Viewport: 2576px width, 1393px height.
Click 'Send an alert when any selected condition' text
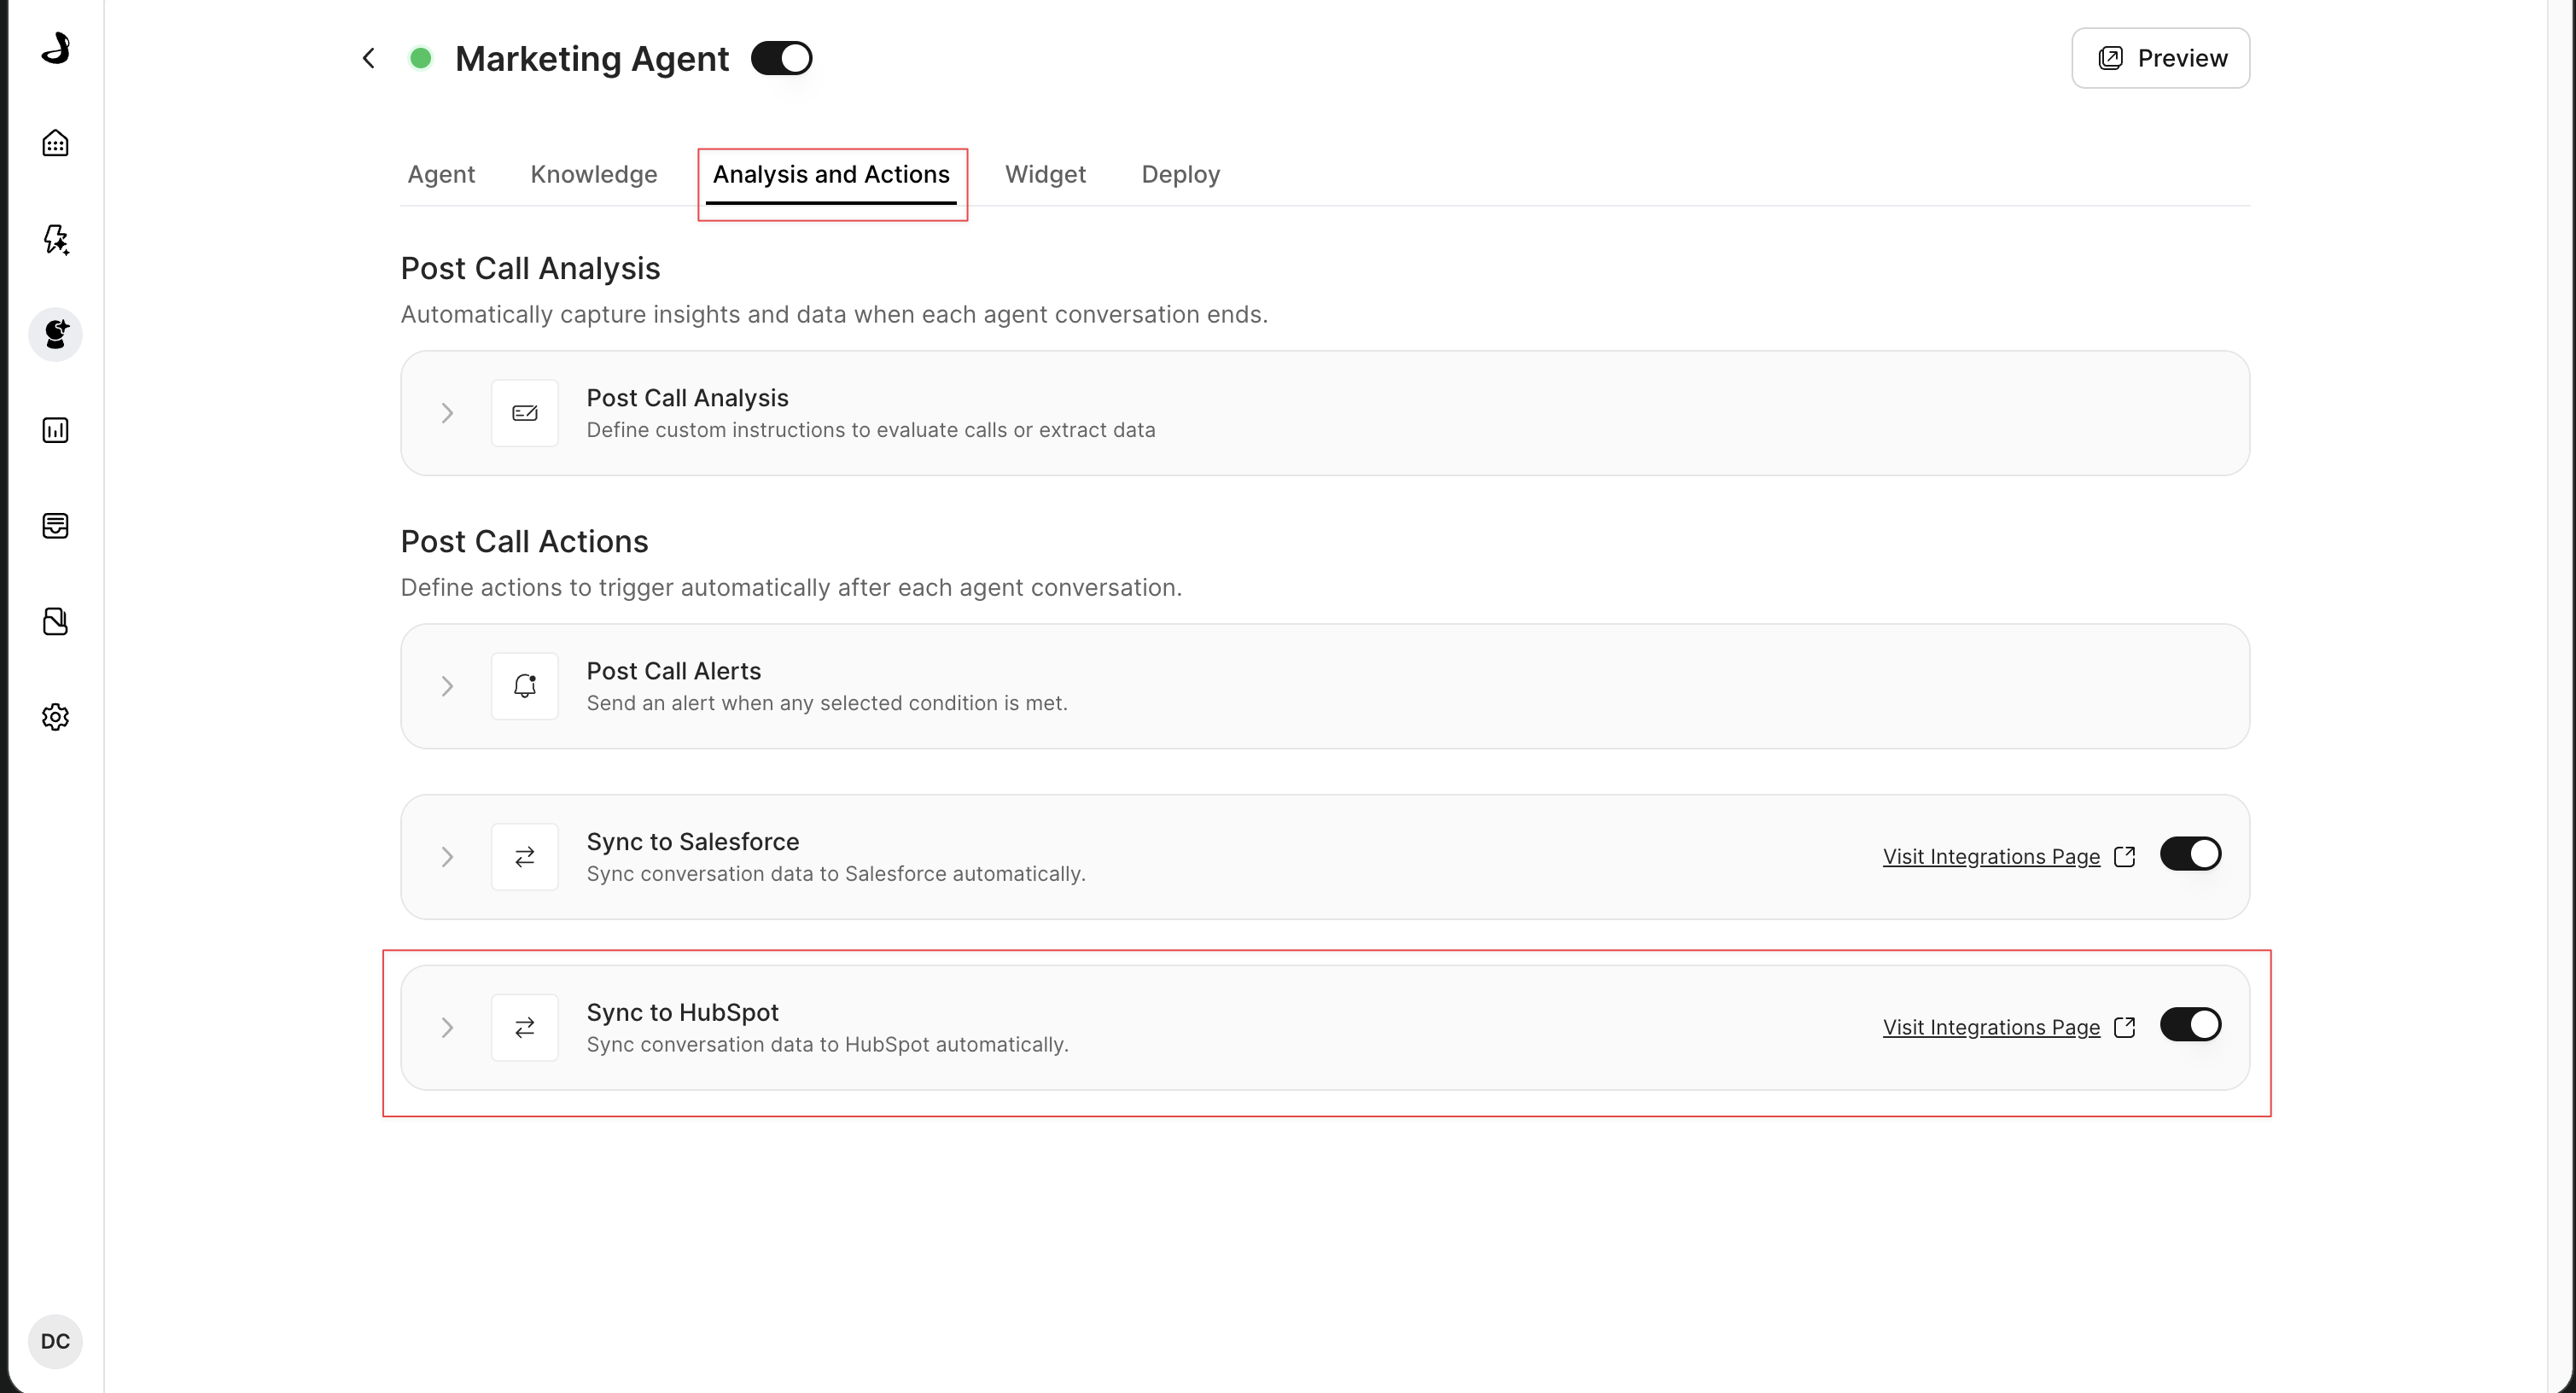point(827,703)
